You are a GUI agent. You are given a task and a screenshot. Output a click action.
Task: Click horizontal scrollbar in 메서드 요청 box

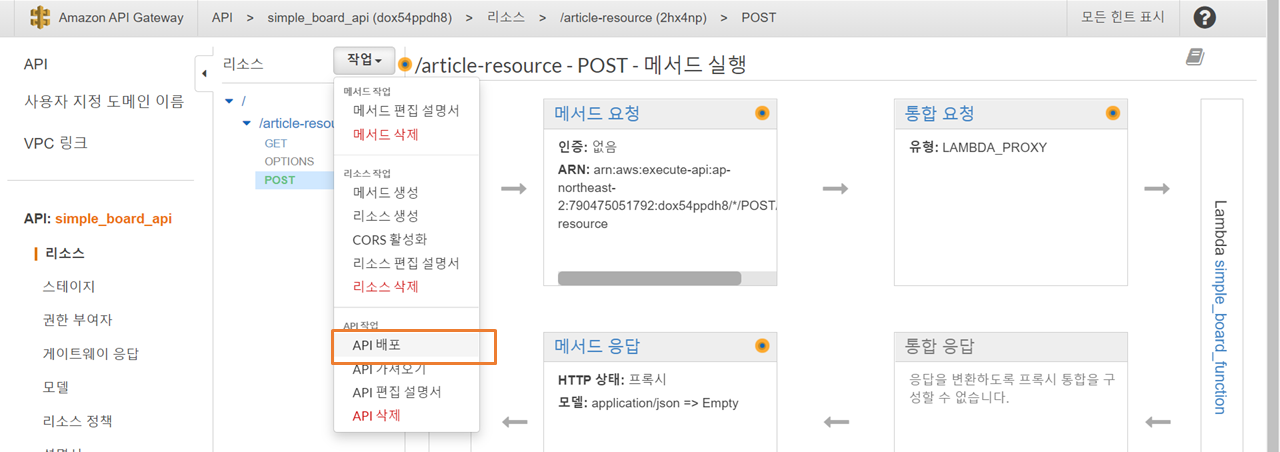[649, 278]
